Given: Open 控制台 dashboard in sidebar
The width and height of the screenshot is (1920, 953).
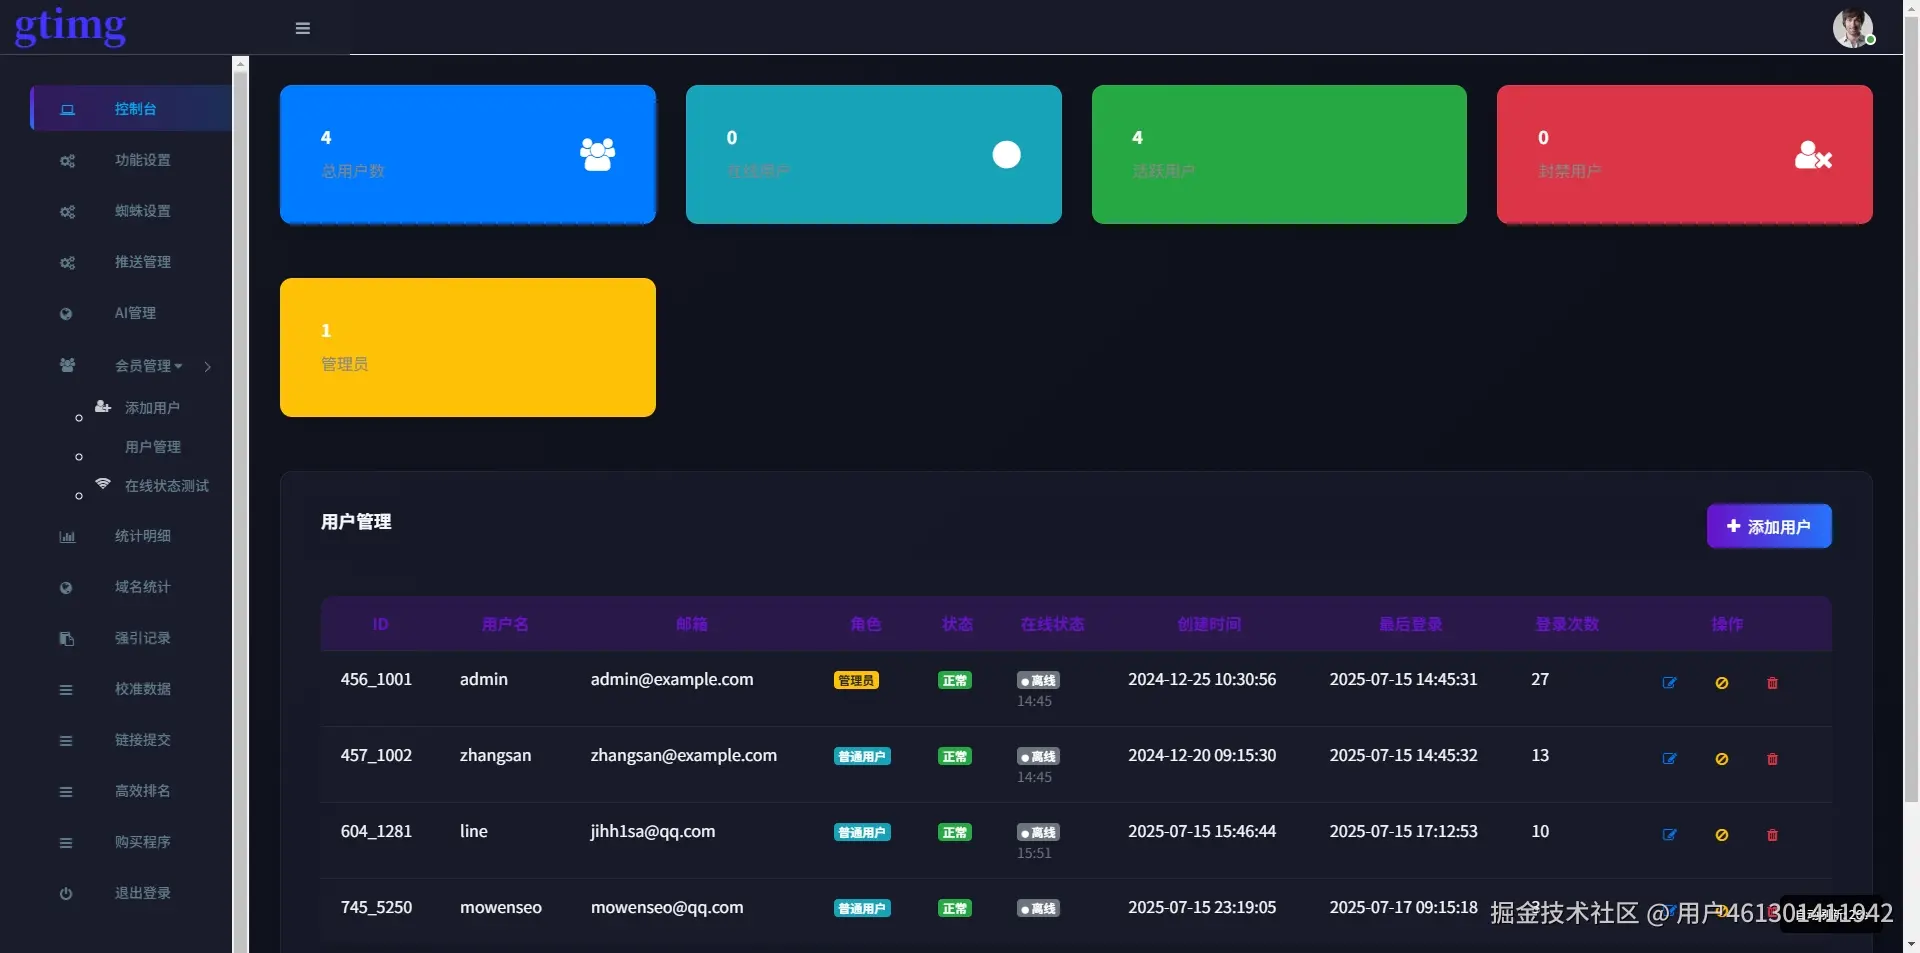Looking at the screenshot, I should [x=131, y=109].
